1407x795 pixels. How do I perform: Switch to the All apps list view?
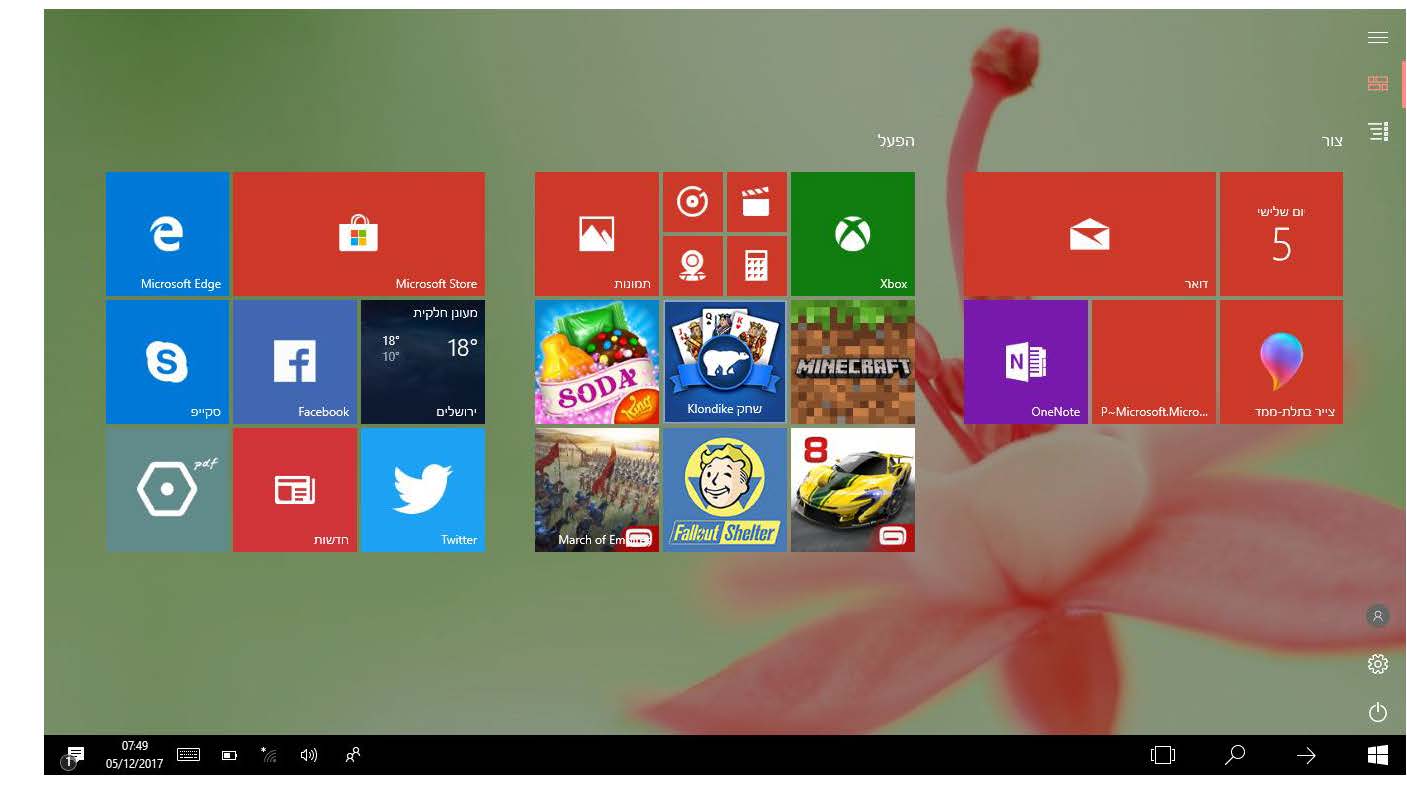(x=1378, y=131)
